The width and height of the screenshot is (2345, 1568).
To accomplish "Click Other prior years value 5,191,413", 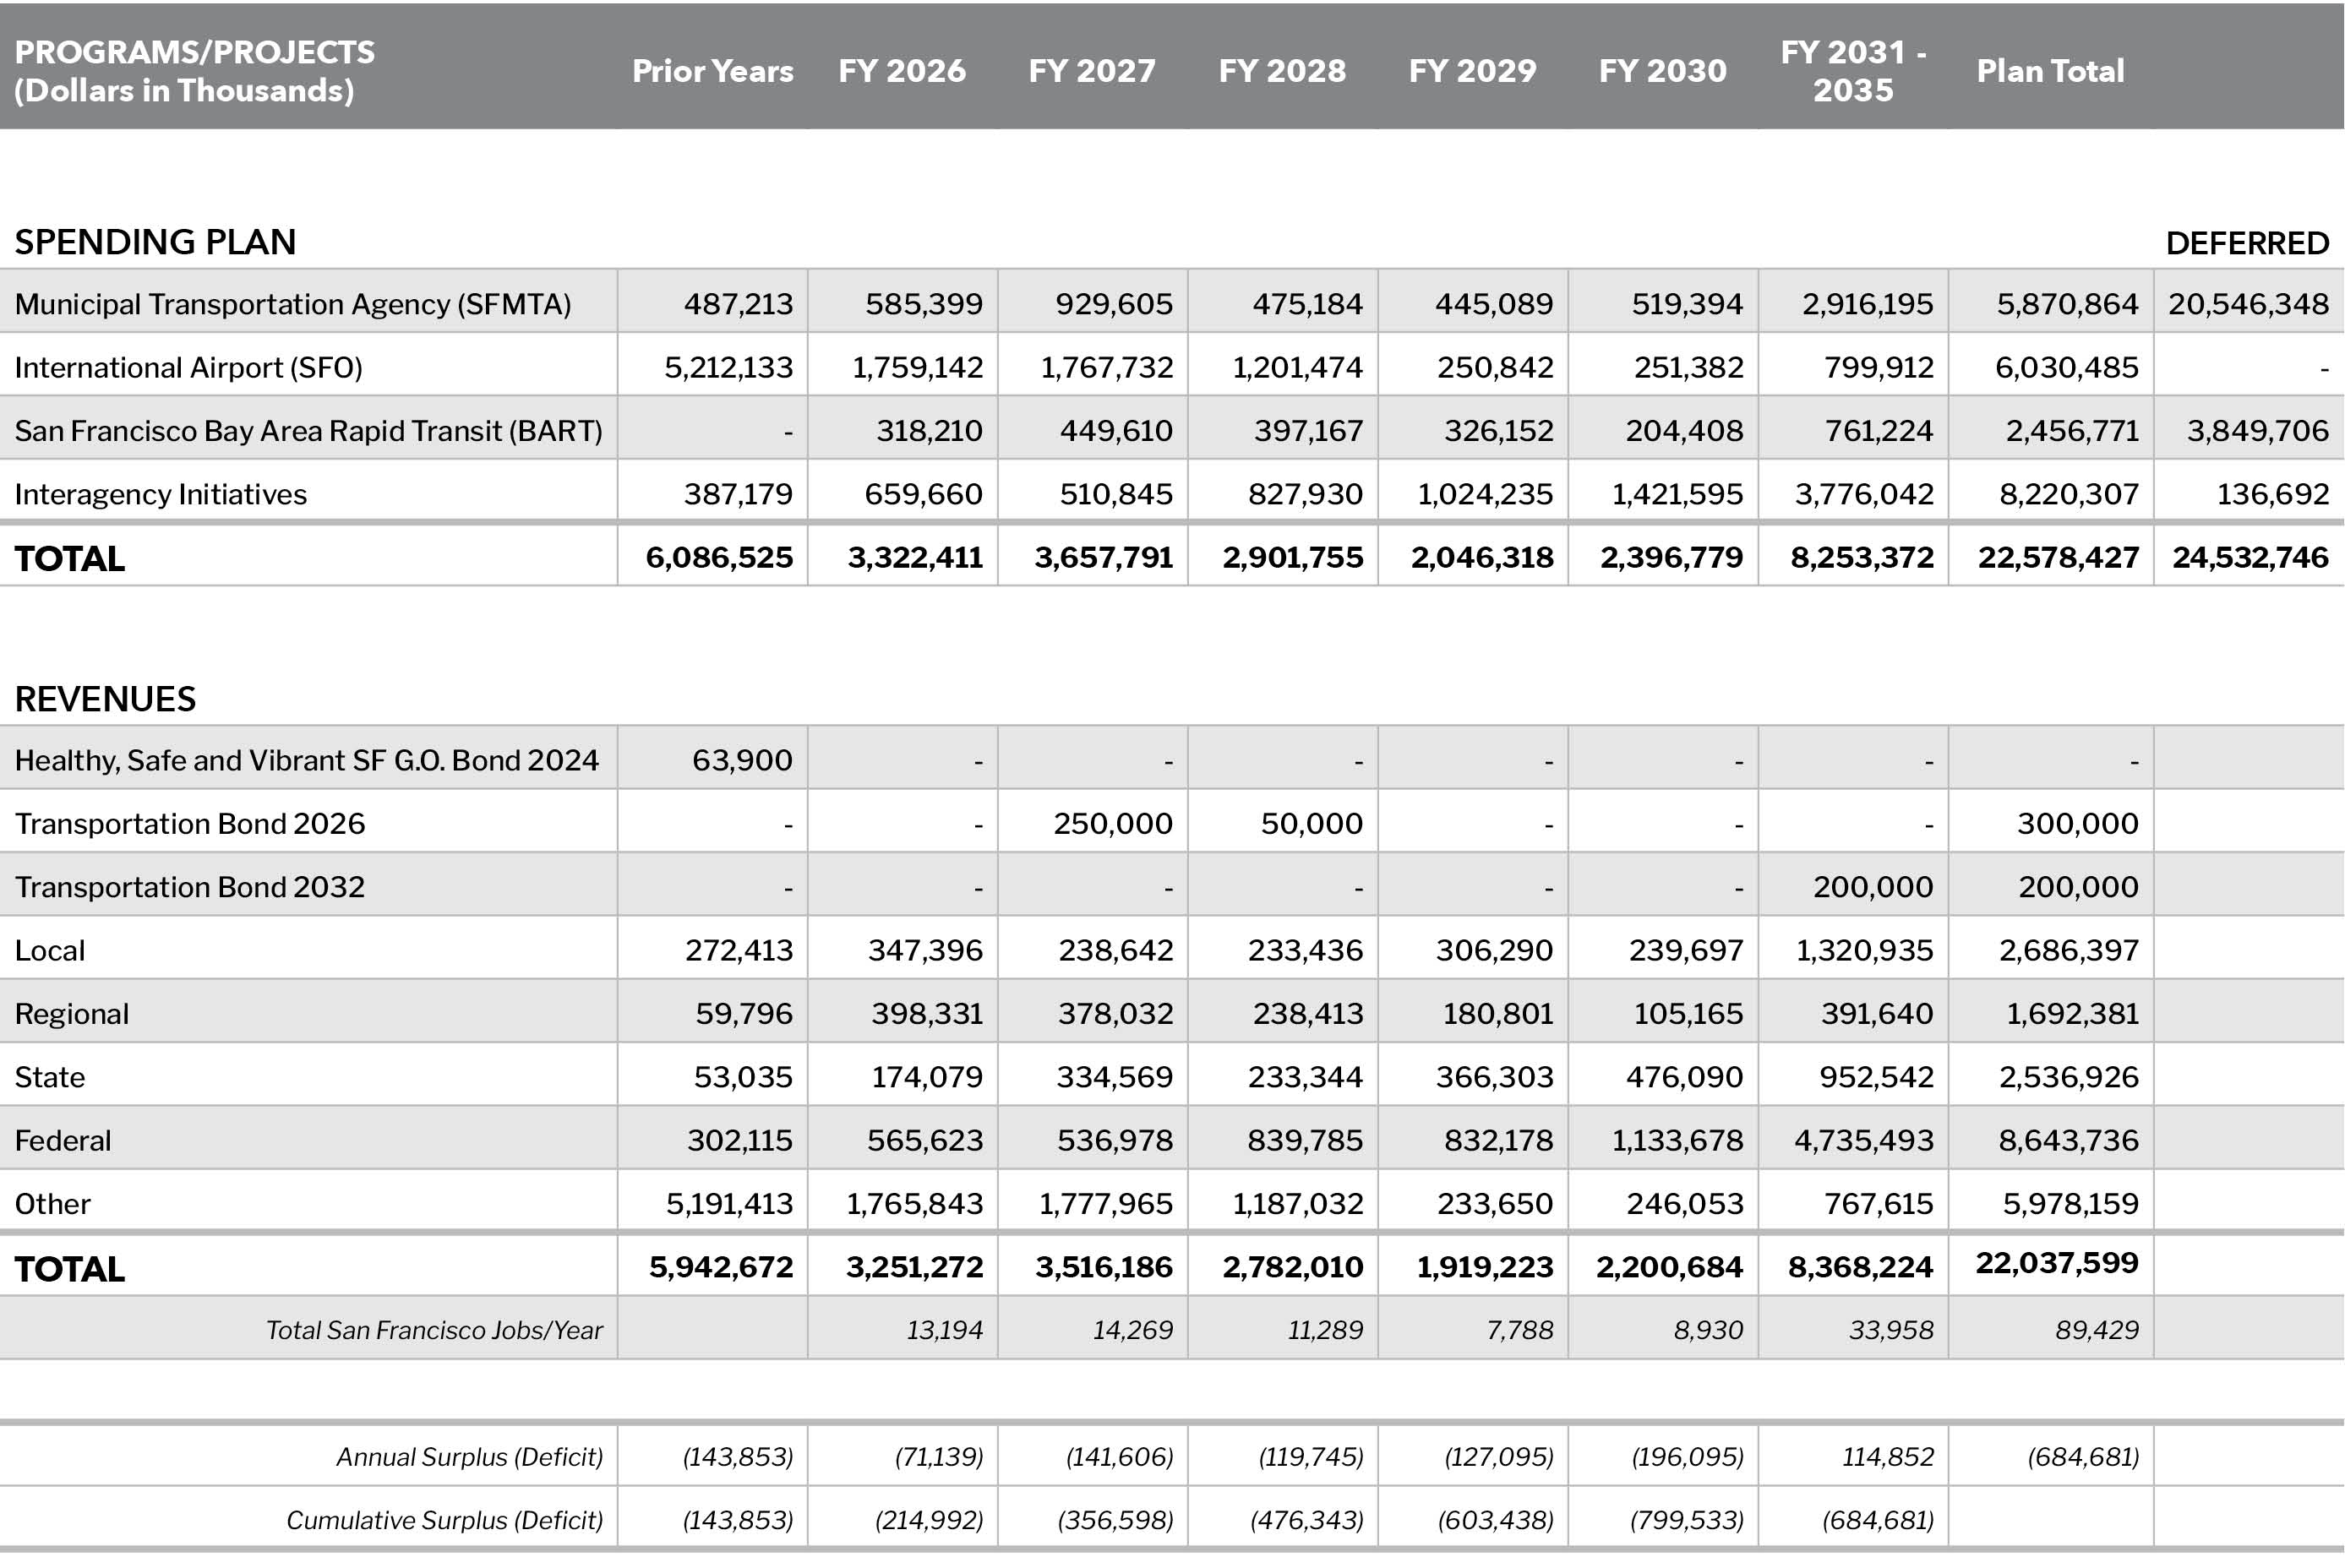I will 729,1204.
